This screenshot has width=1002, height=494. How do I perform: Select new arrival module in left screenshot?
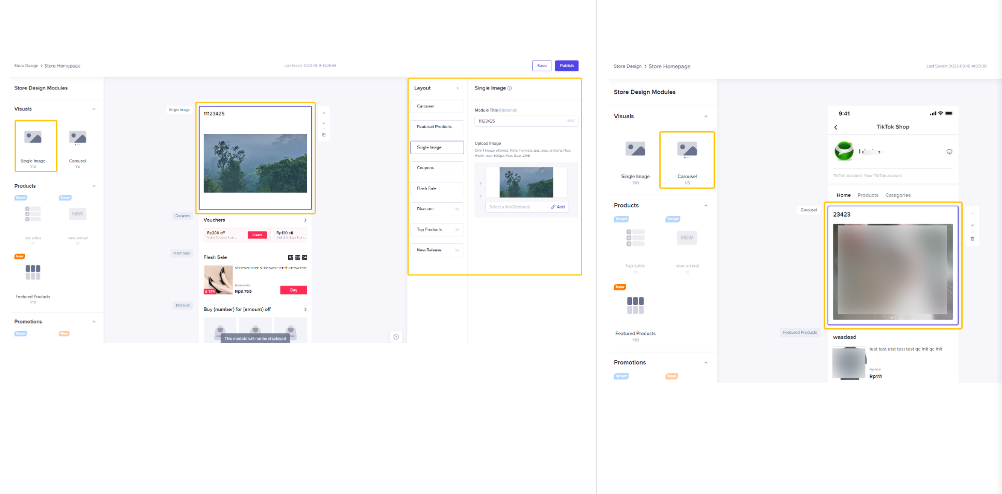tap(78, 213)
